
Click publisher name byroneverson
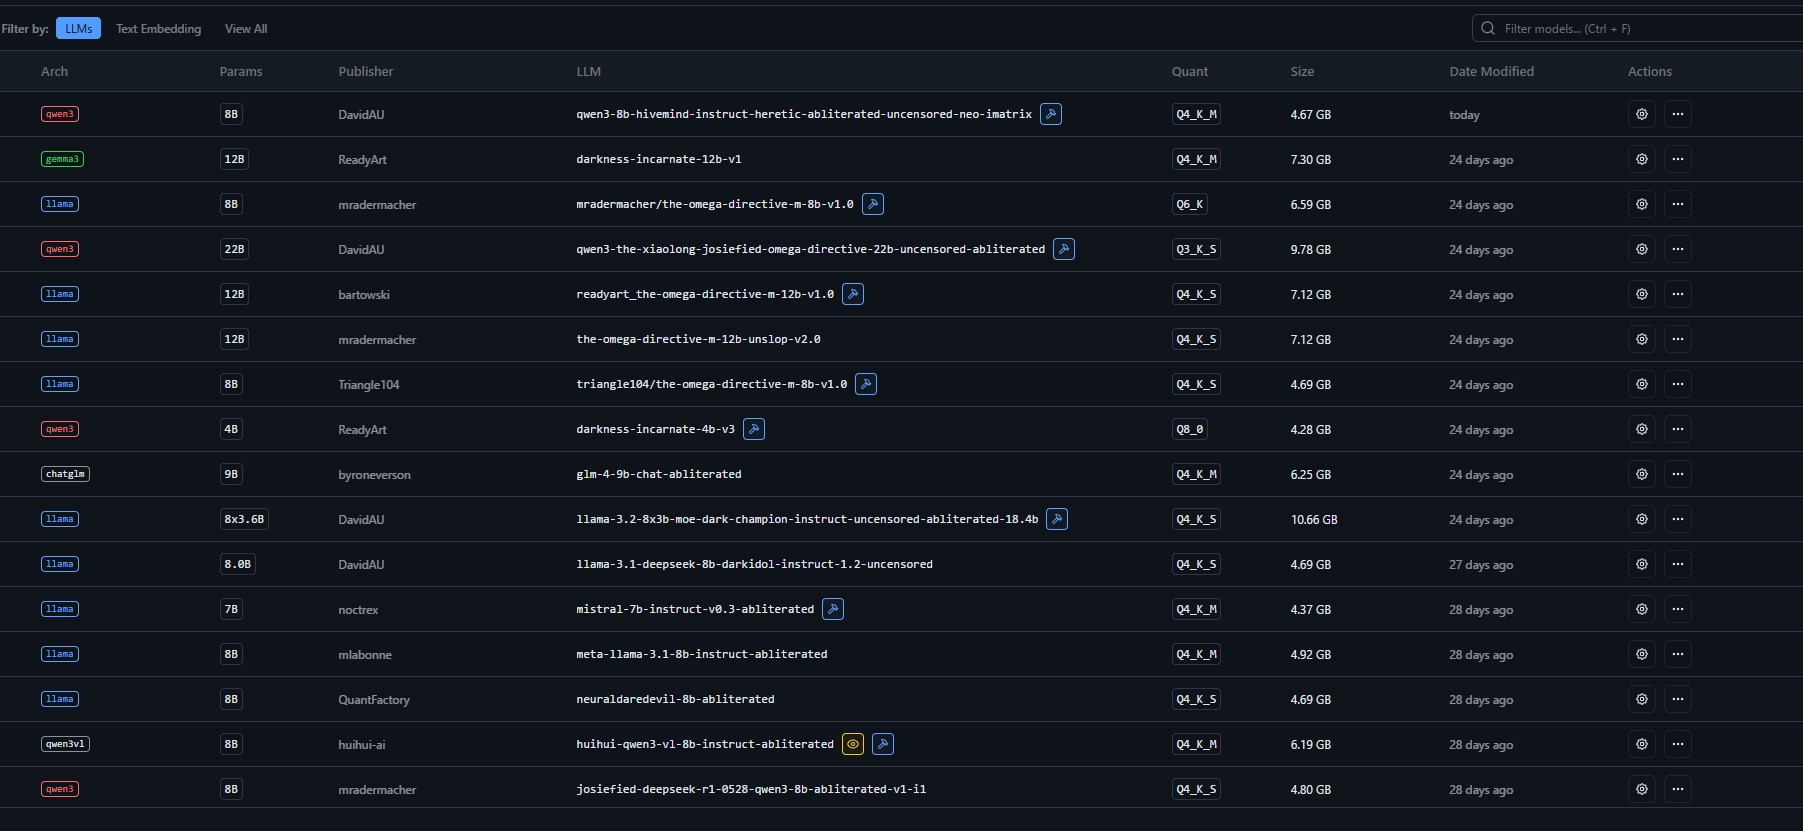coord(374,475)
